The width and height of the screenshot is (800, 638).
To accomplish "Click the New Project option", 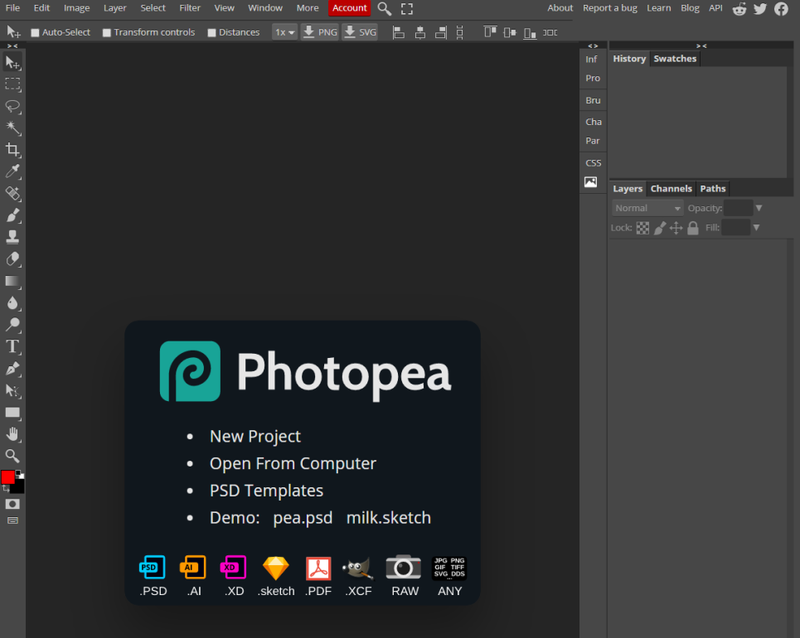I will coord(255,436).
